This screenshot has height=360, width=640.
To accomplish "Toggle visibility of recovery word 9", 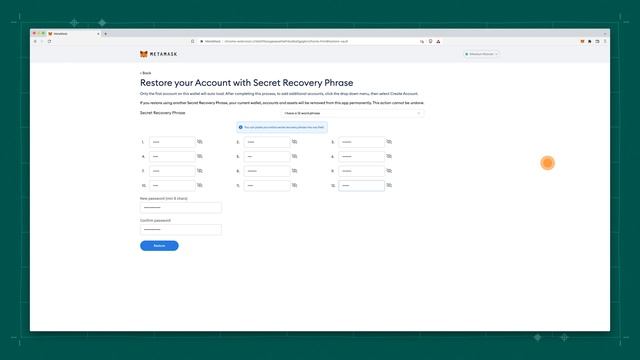I will 389,171.
